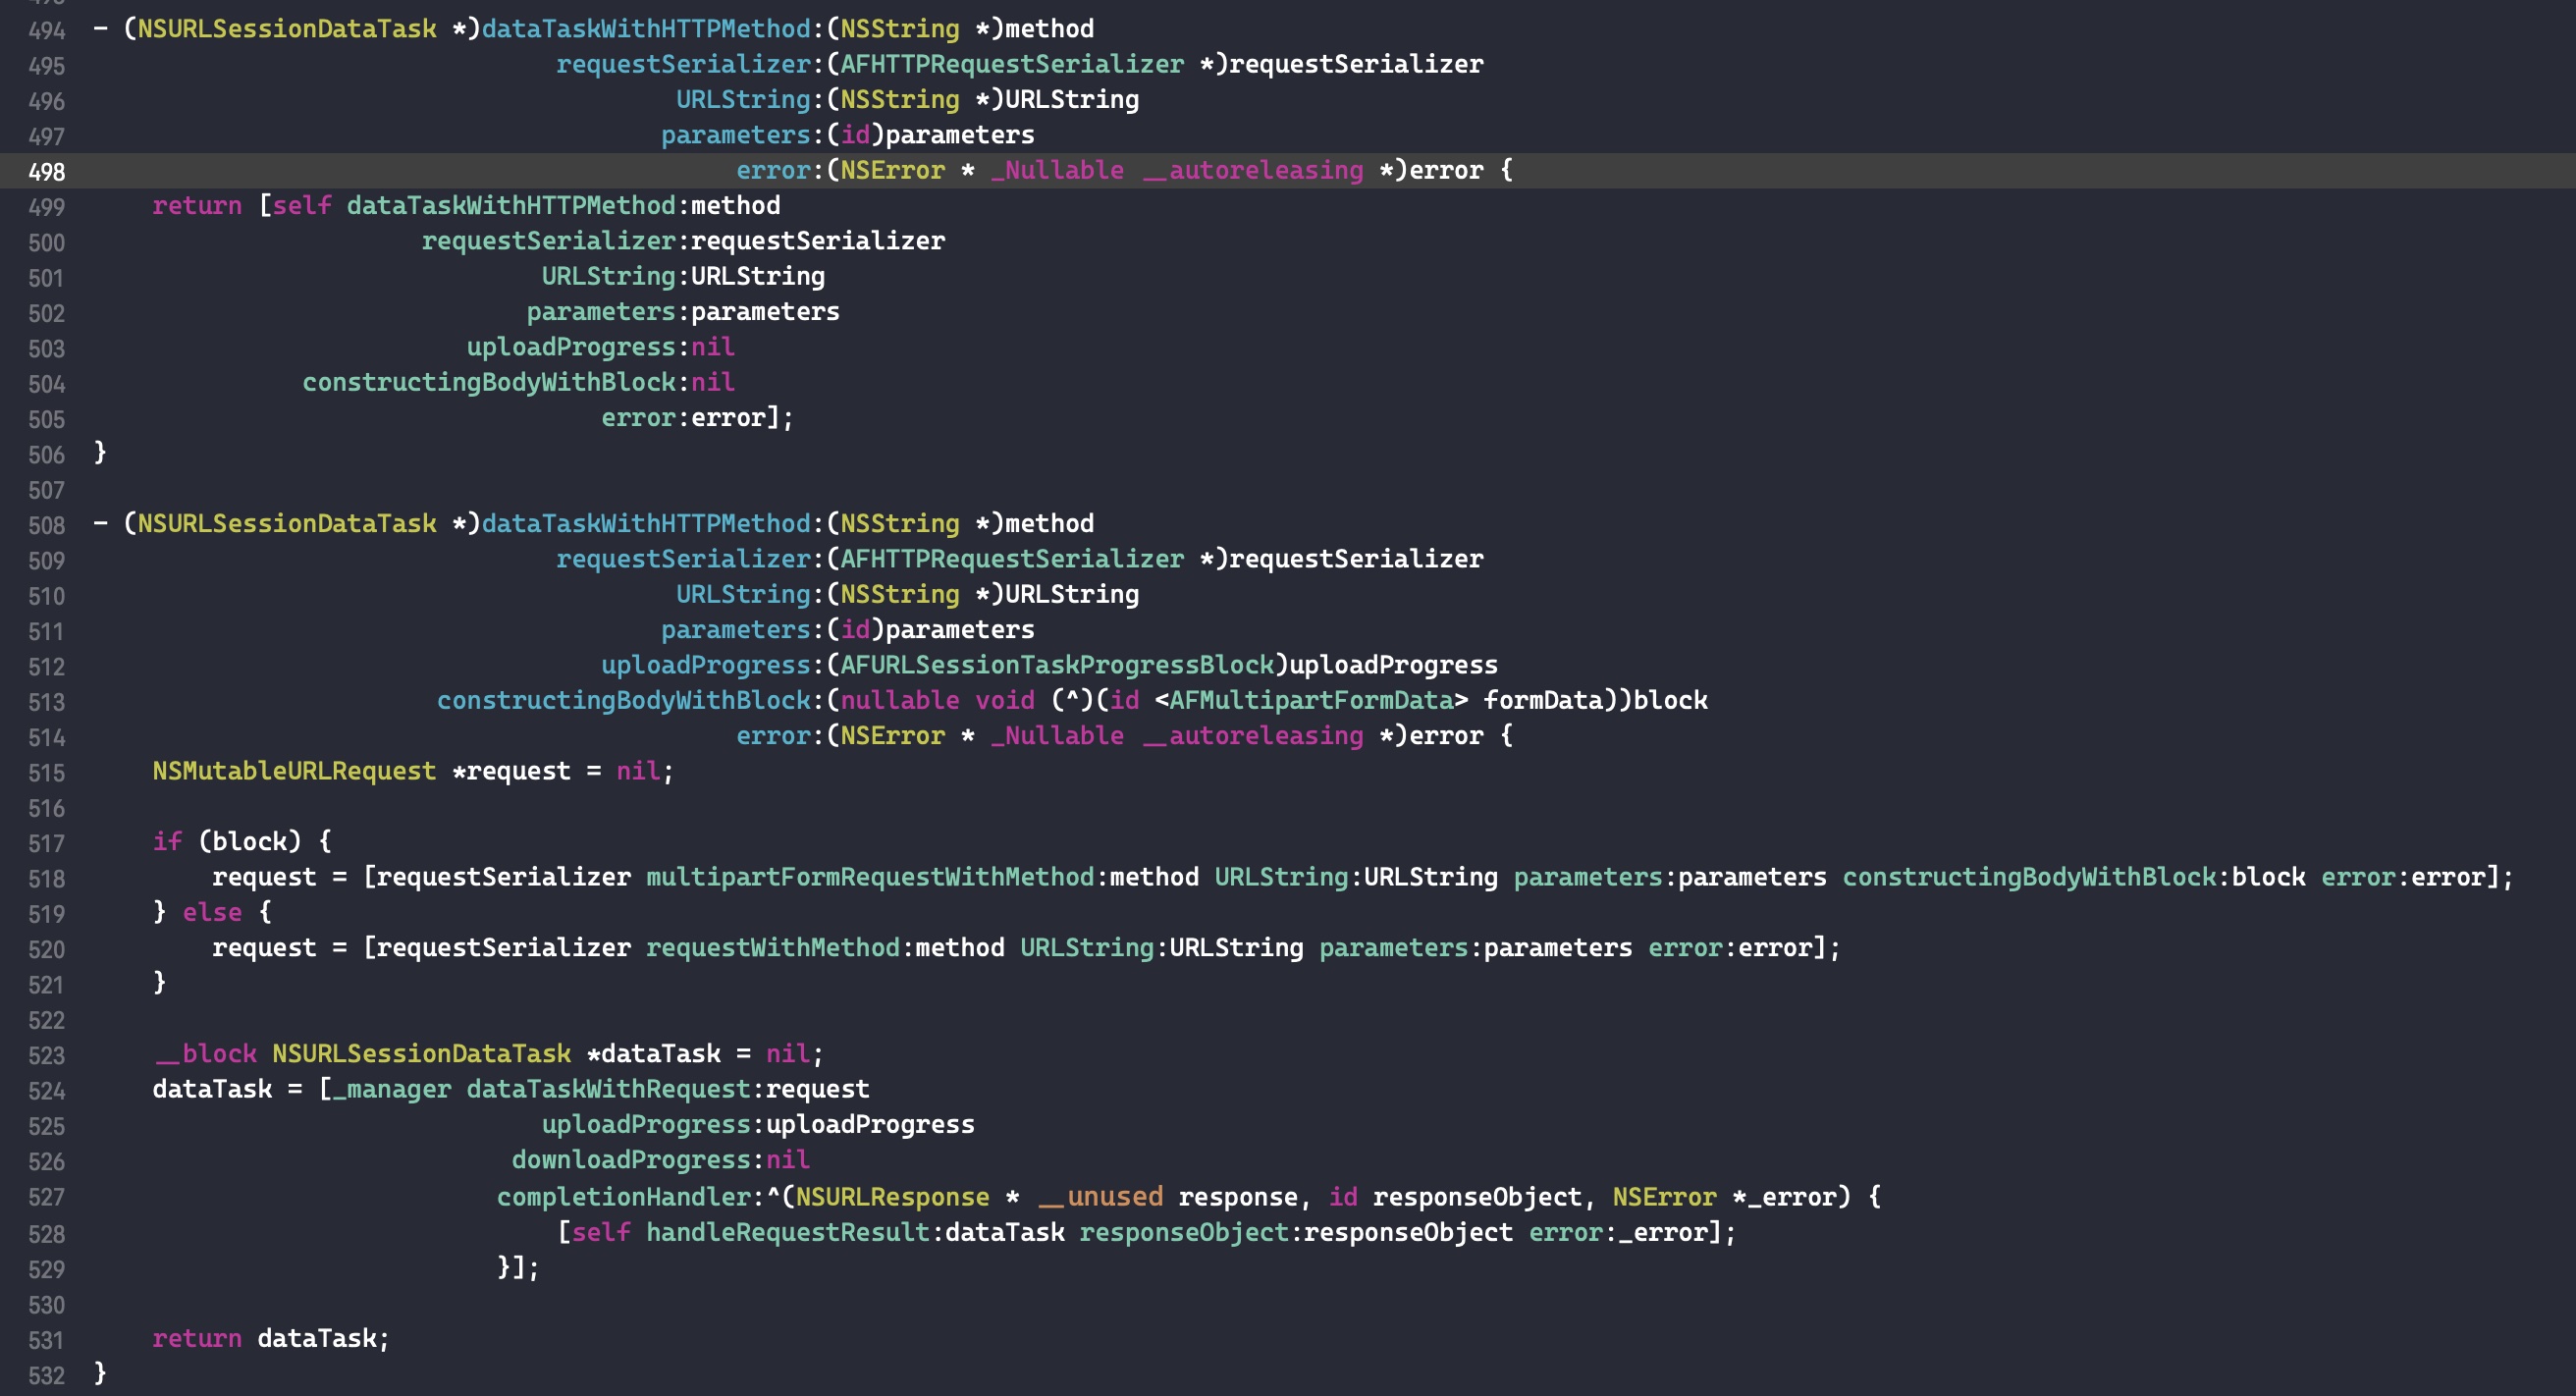Click line number 498 in the gutter
This screenshot has width=2576, height=1396.
pyautogui.click(x=46, y=172)
